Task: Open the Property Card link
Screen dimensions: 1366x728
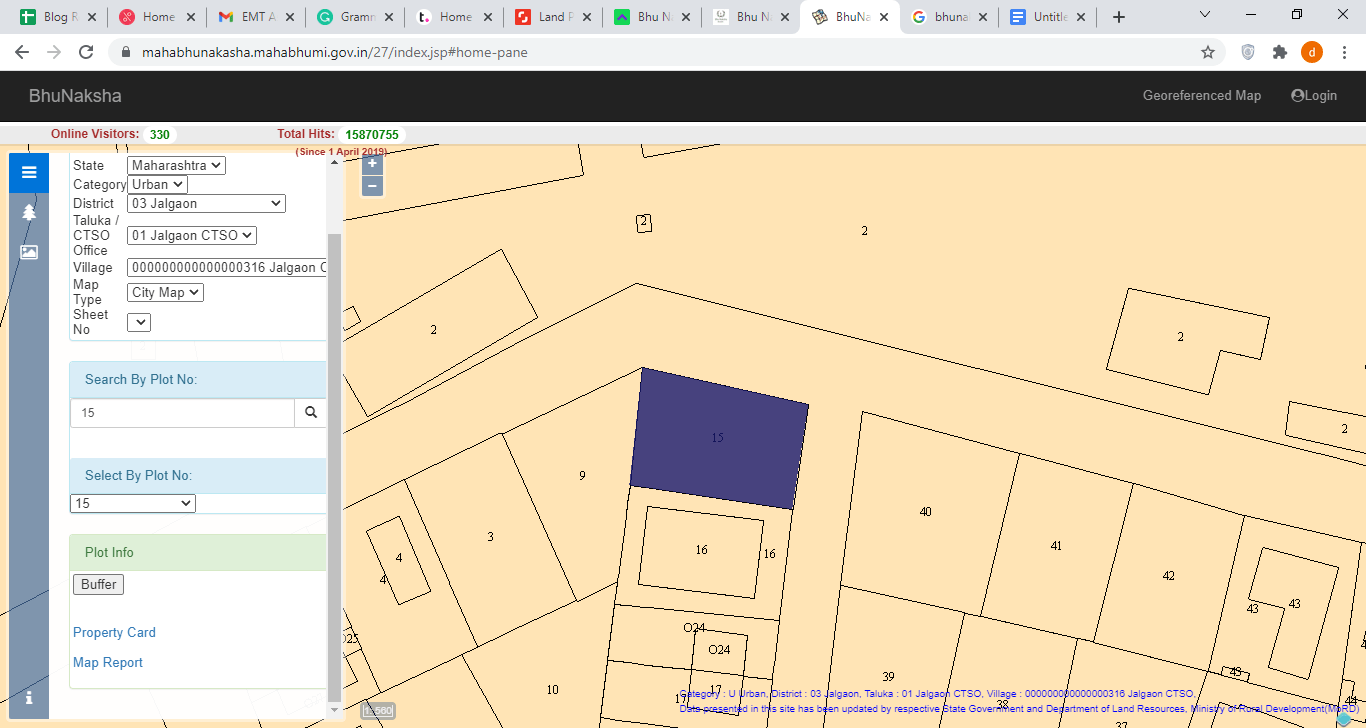Action: tap(114, 632)
